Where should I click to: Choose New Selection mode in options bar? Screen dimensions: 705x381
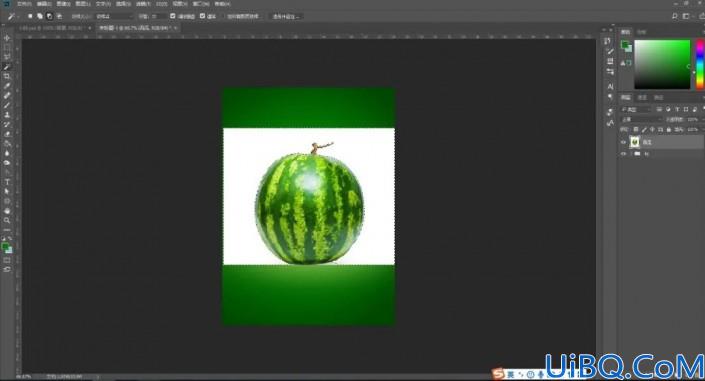pyautogui.click(x=30, y=16)
